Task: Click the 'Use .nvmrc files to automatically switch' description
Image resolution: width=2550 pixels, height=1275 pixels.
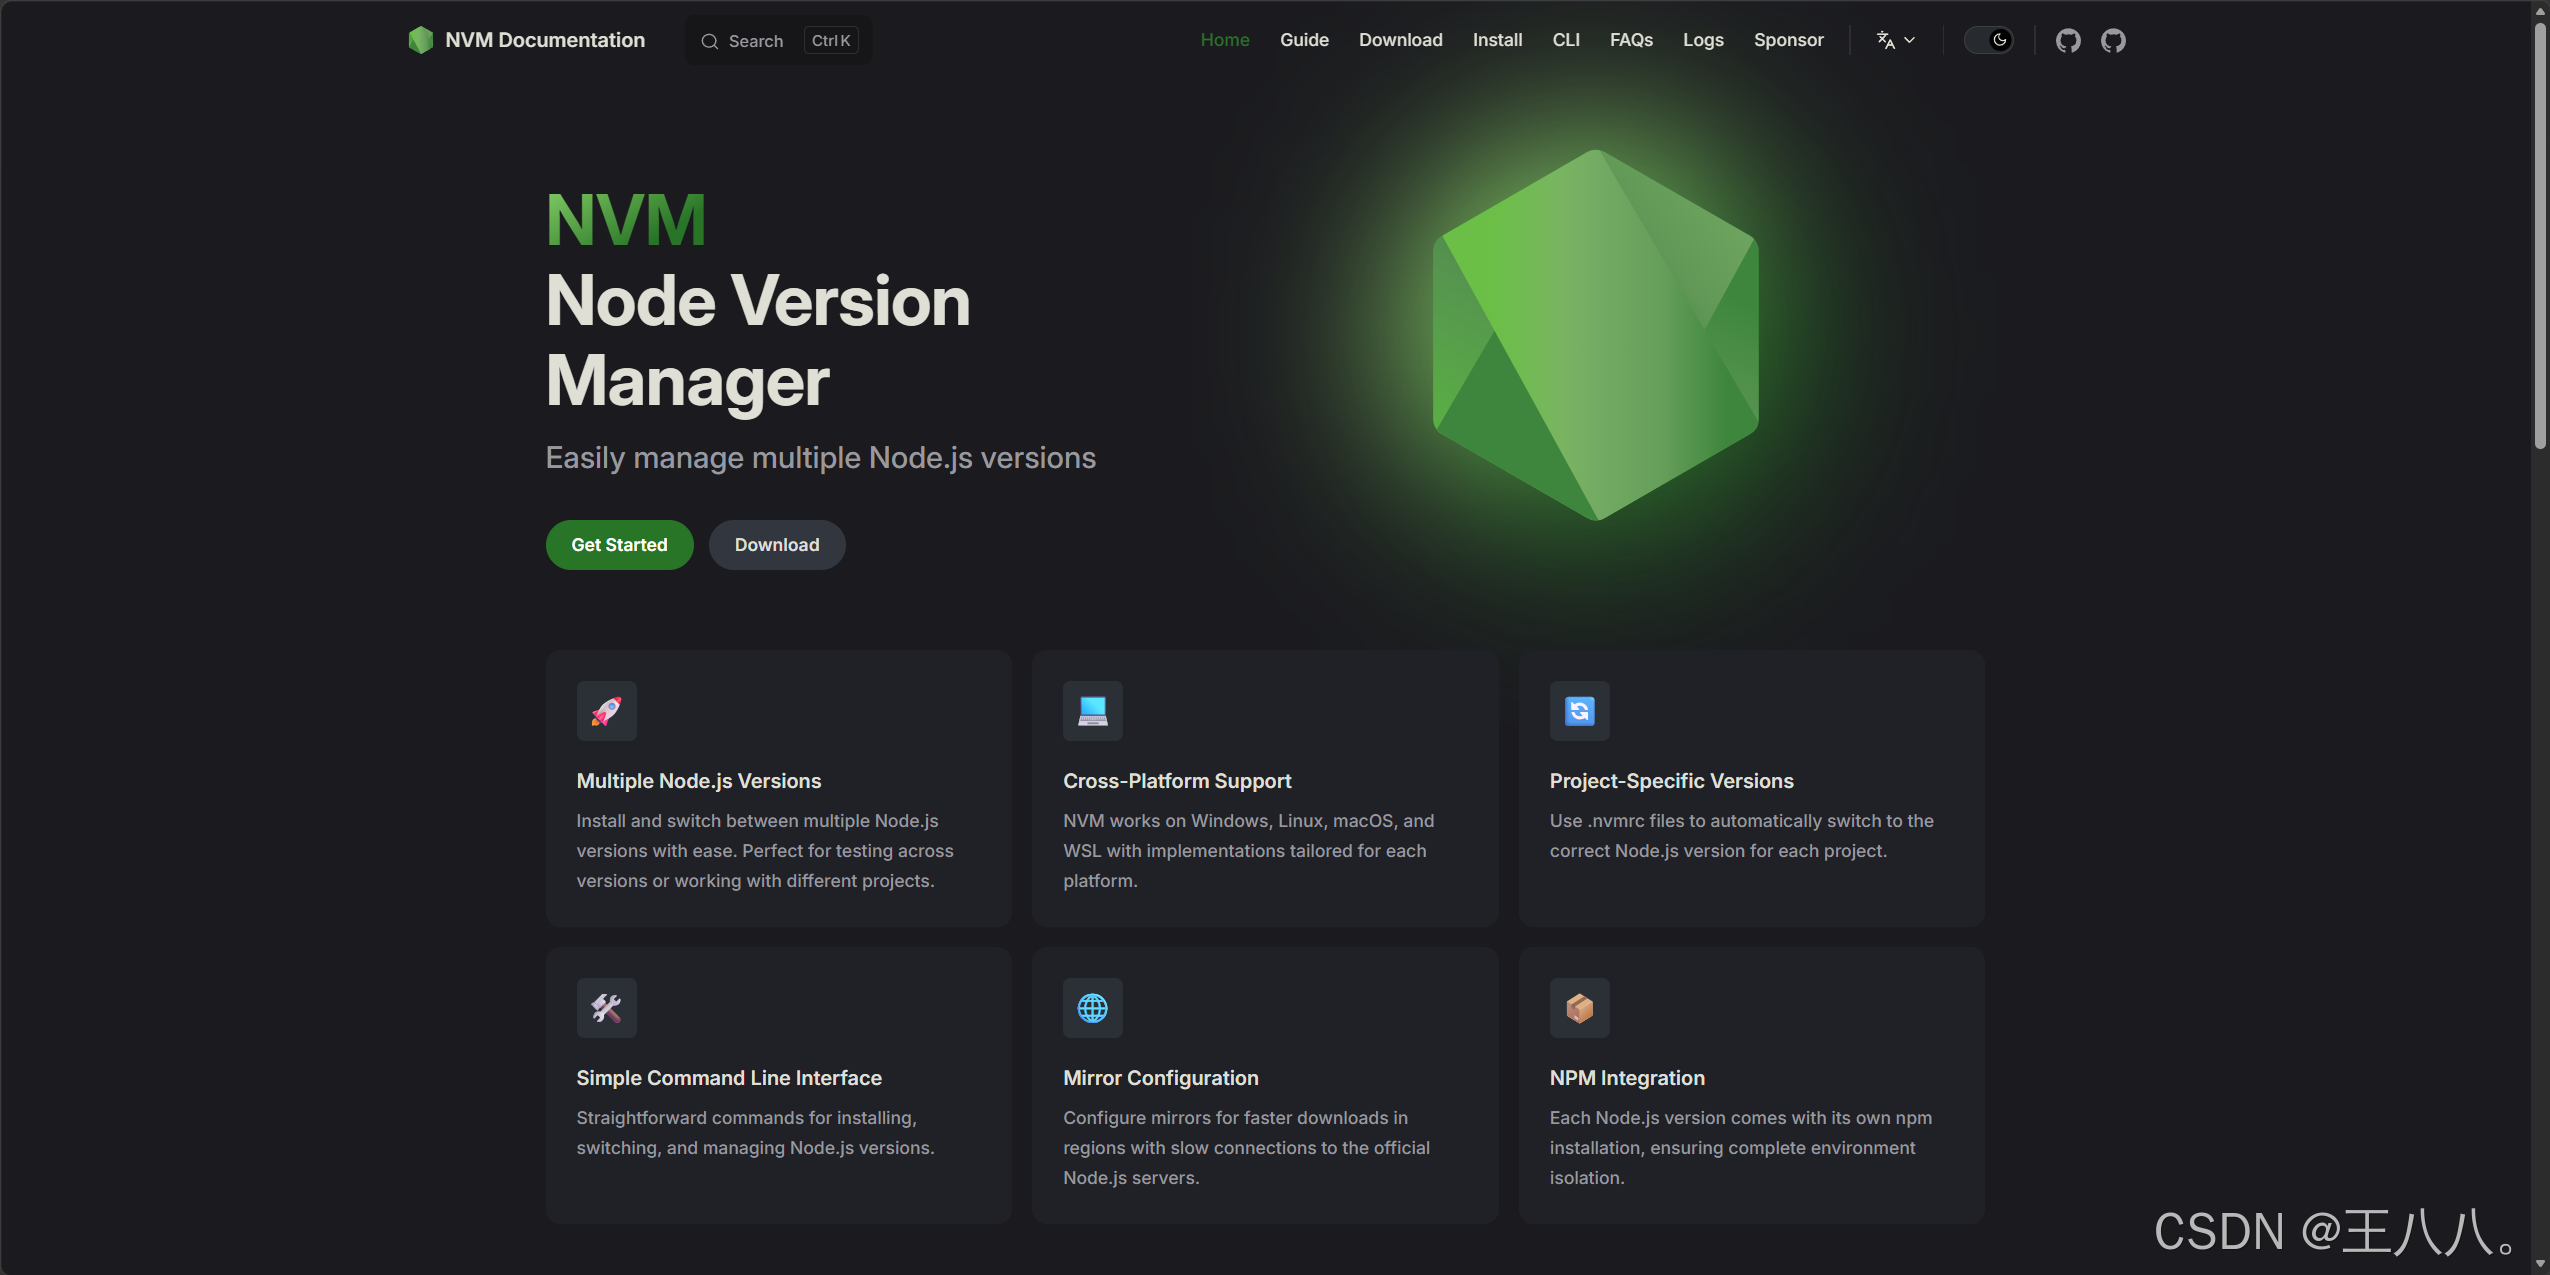Action: point(1742,836)
